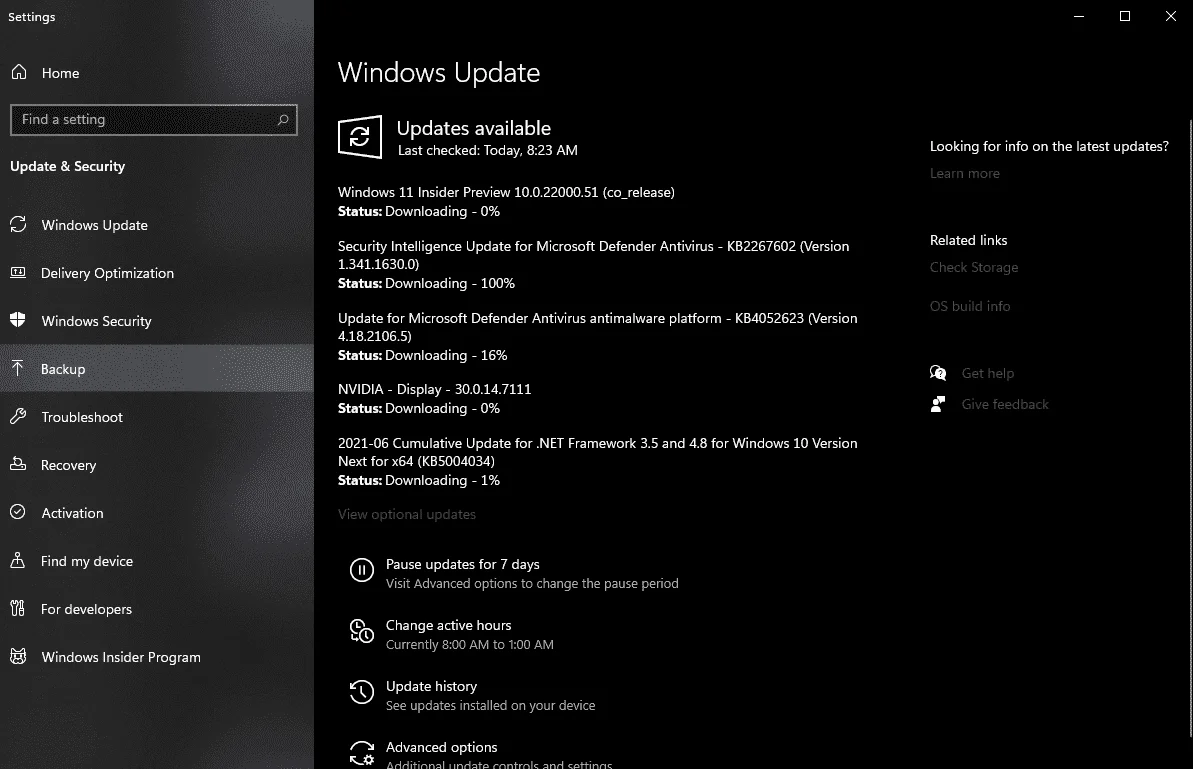Click the Learn more link

[x=964, y=173]
